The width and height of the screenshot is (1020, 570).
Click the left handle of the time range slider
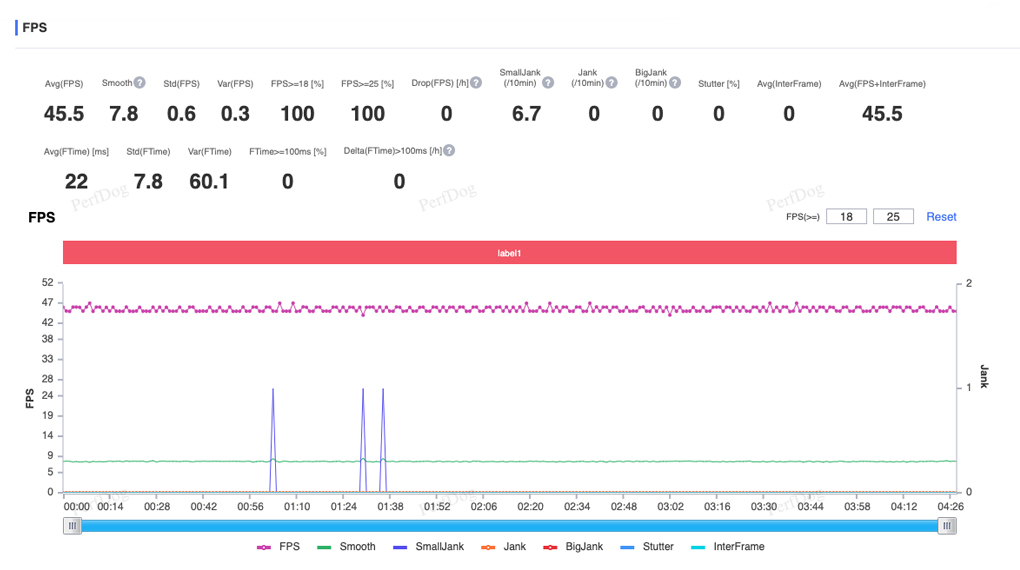[x=72, y=526]
